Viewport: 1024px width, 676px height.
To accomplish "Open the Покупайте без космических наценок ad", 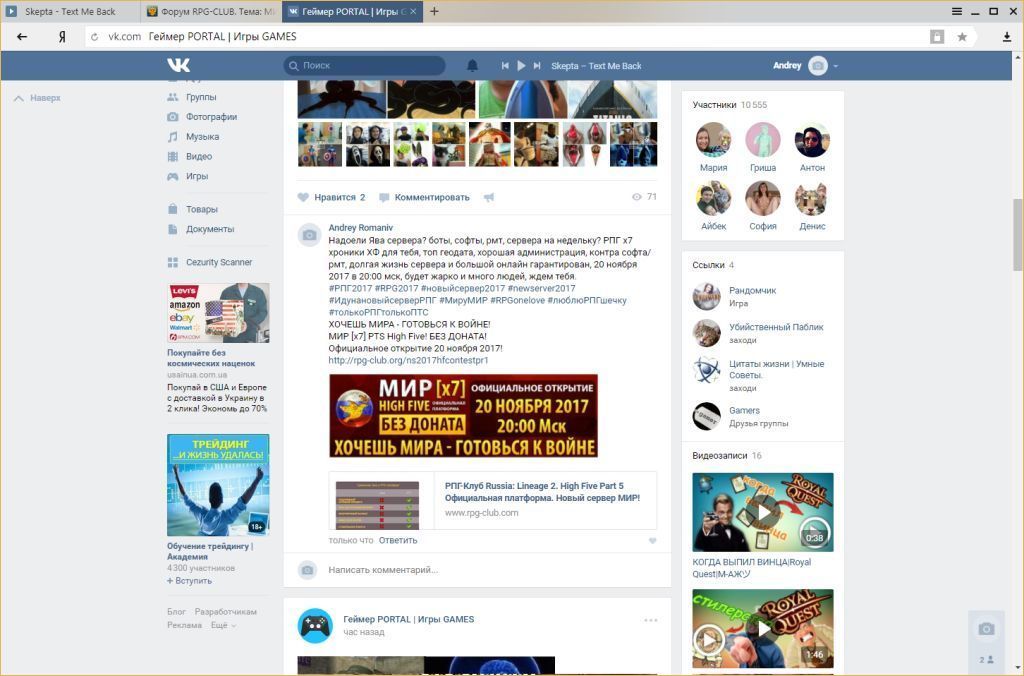I will (211, 358).
